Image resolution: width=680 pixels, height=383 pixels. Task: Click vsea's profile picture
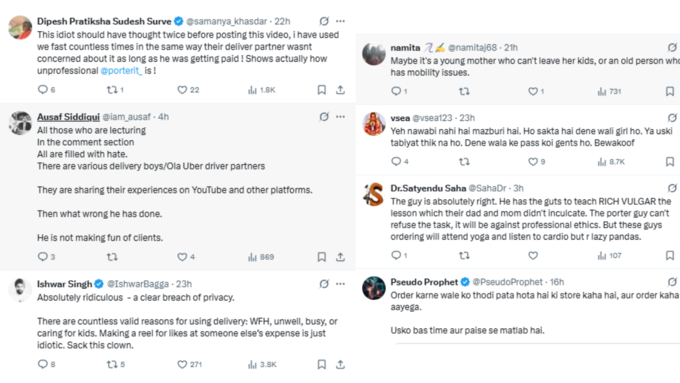click(x=373, y=124)
